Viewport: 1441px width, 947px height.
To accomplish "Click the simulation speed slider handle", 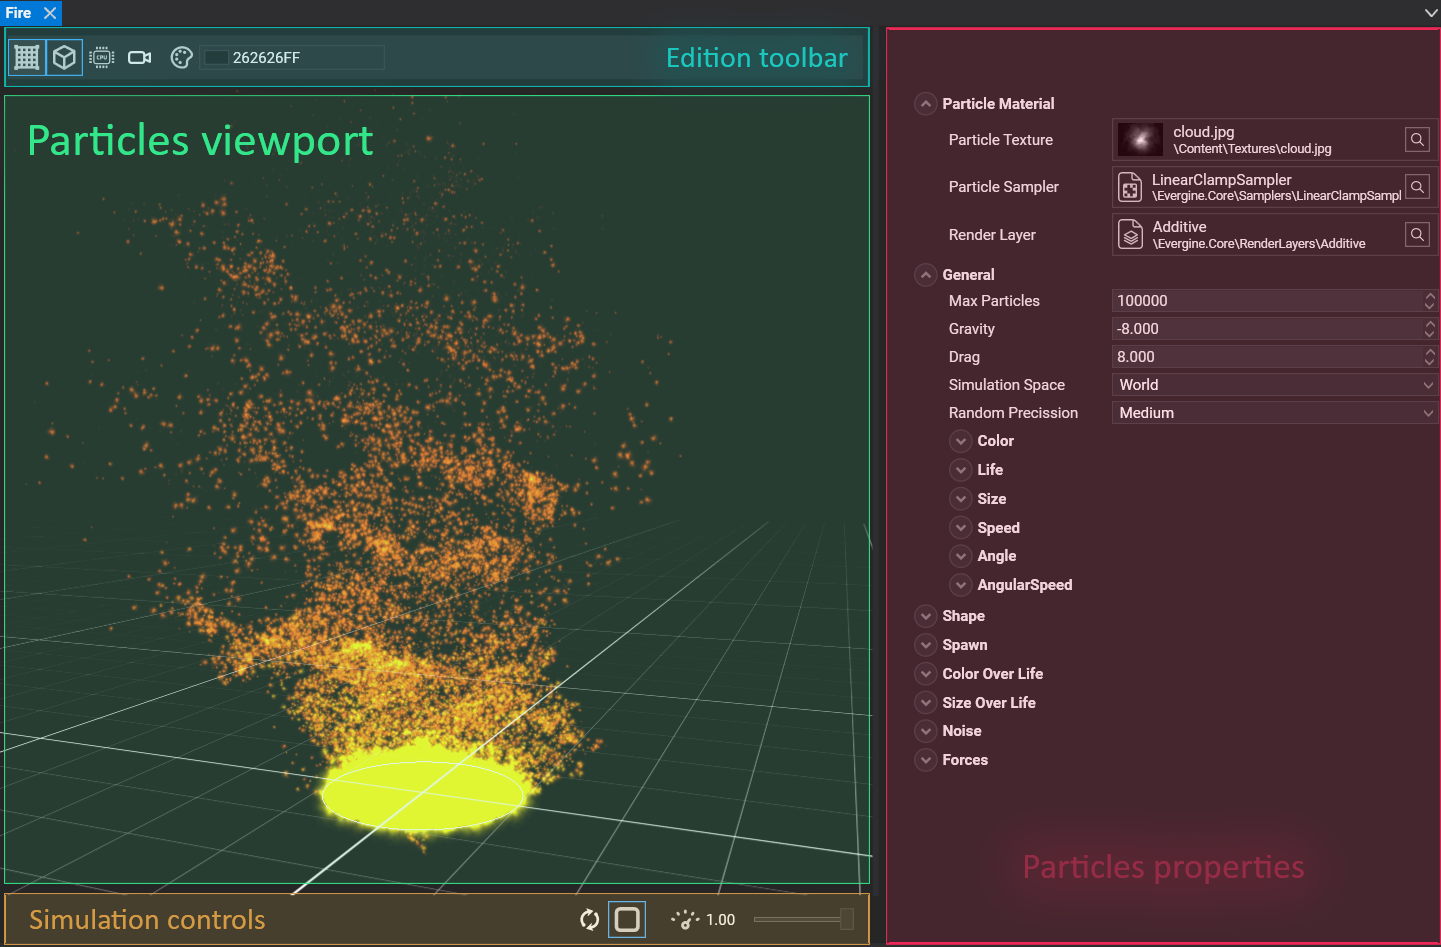I will click(847, 919).
